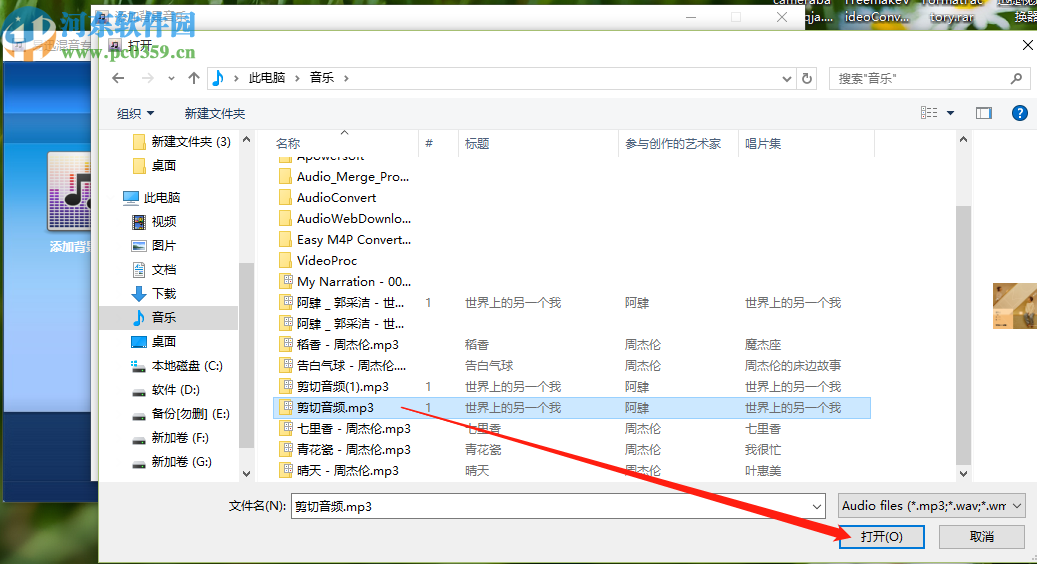Select the AudioConvert folder
1037x564 pixels.
pyautogui.click(x=327, y=198)
